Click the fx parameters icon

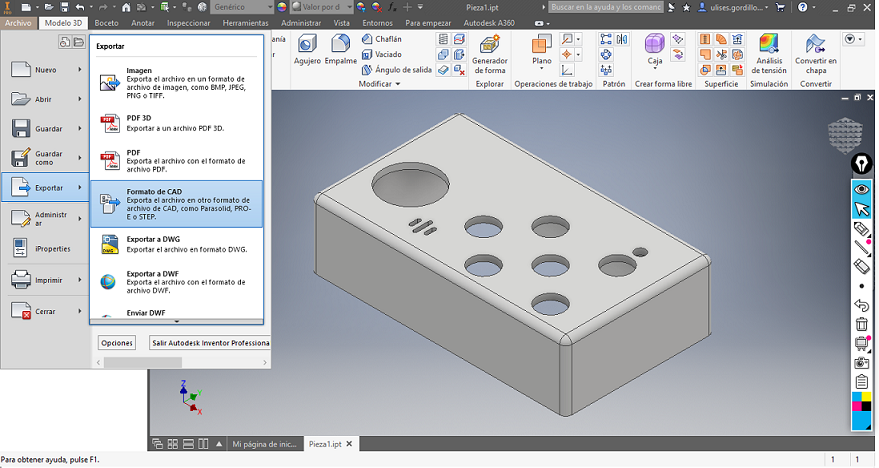click(392, 7)
